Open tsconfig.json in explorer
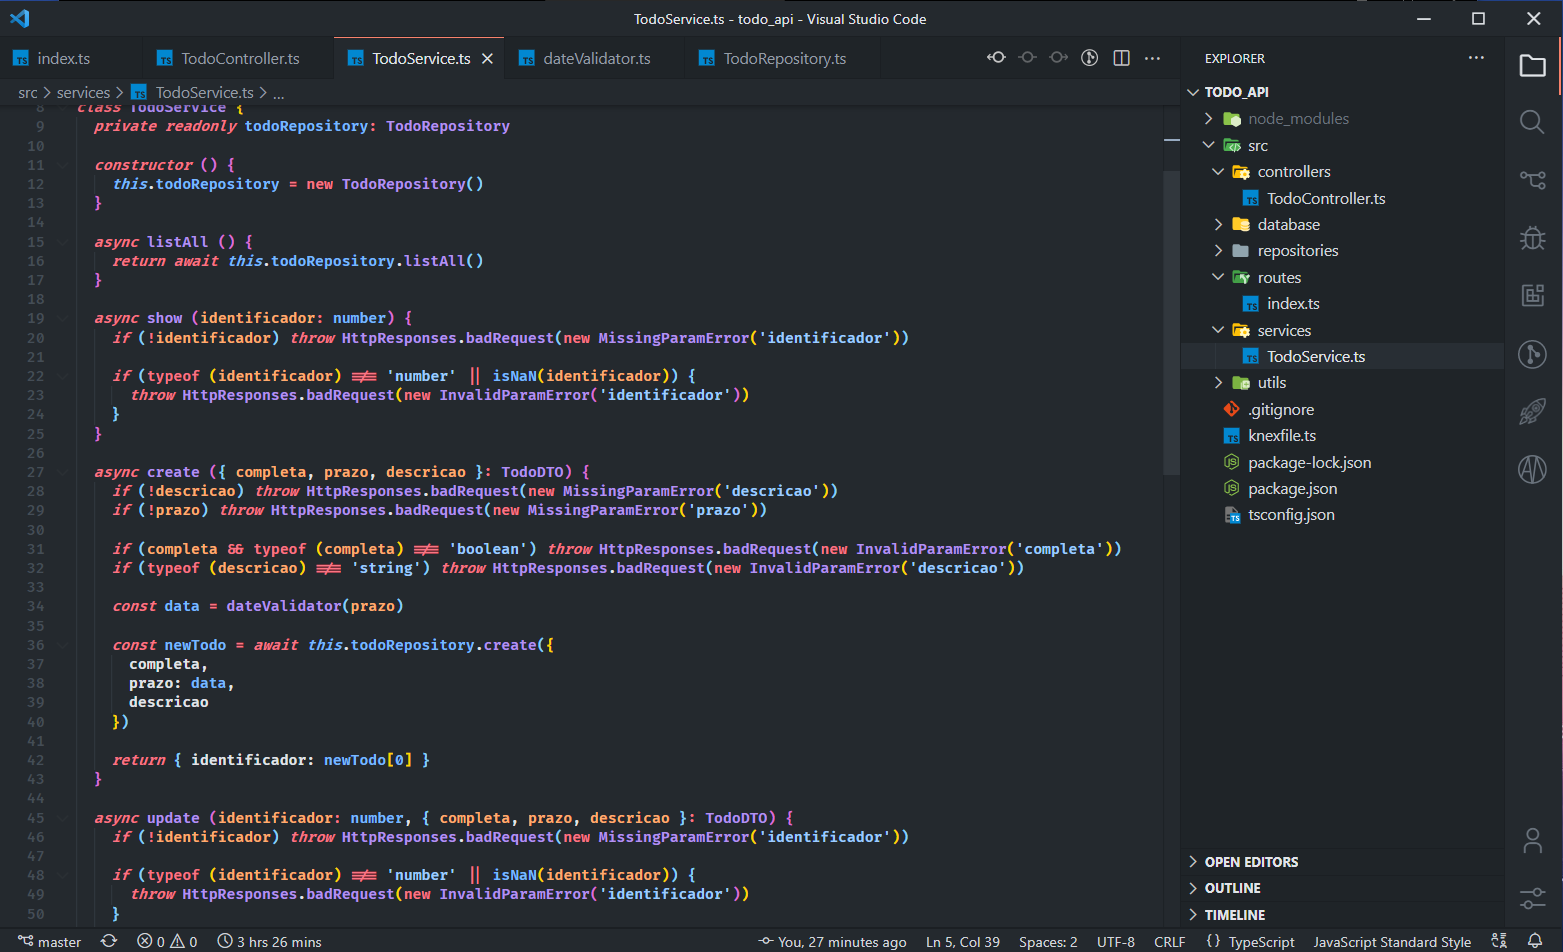 [x=1343, y=515]
